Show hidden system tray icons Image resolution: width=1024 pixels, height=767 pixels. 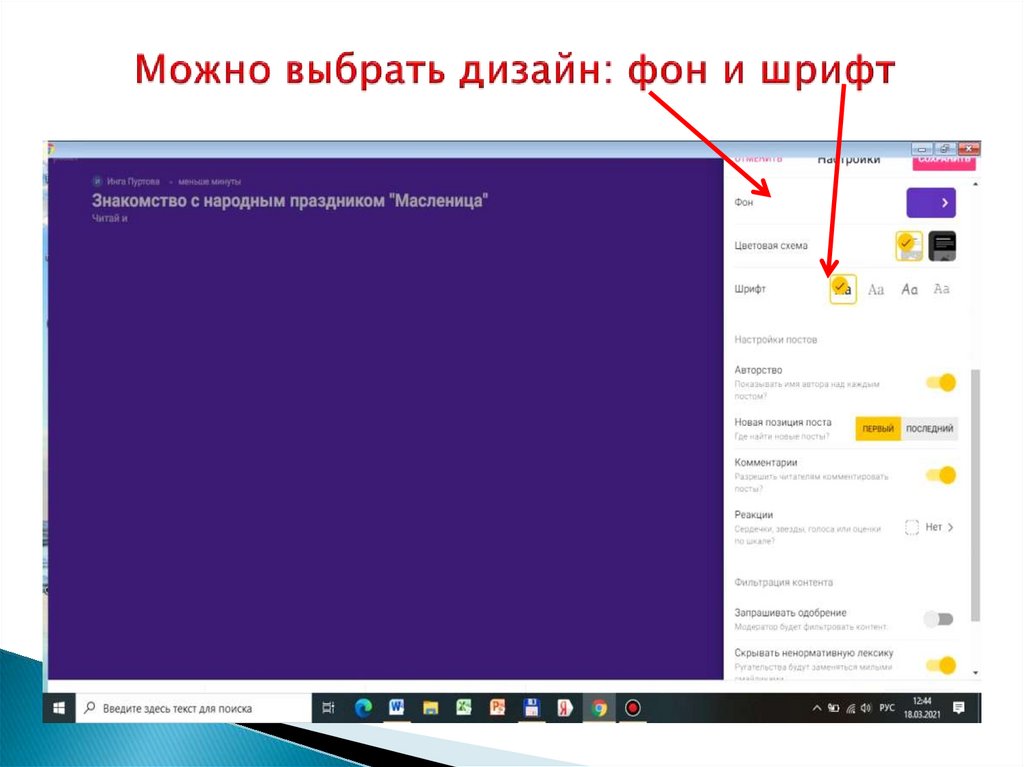tap(817, 708)
